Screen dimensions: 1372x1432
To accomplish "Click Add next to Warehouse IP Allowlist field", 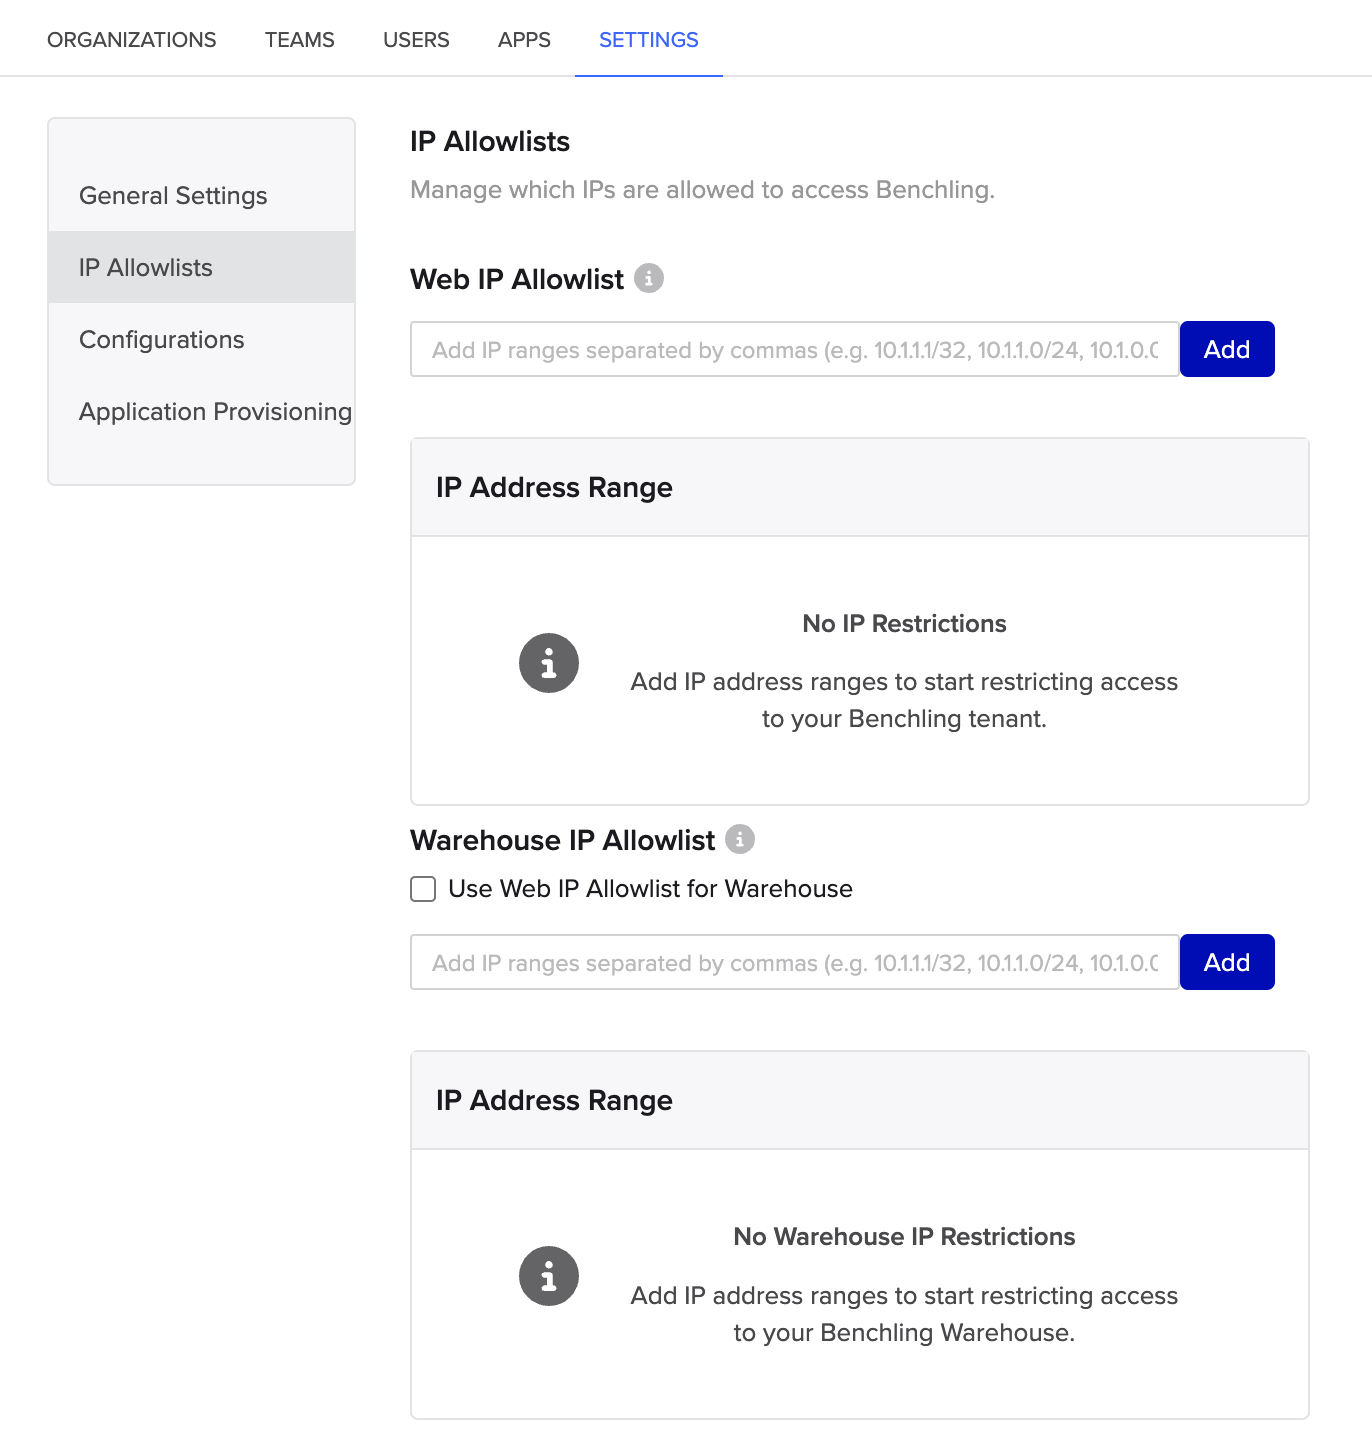I will coord(1227,962).
